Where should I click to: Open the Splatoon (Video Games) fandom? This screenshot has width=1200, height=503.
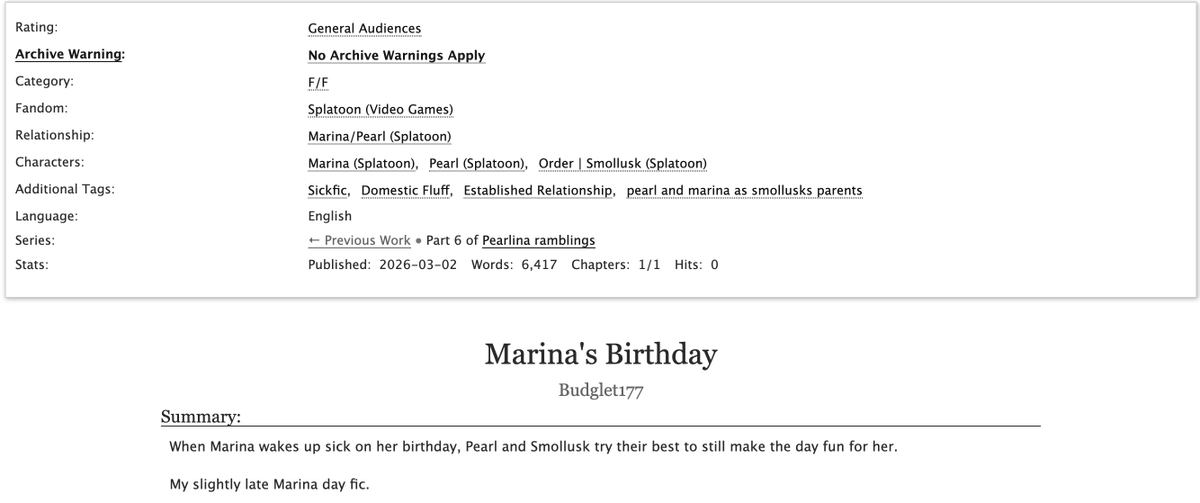coord(380,109)
